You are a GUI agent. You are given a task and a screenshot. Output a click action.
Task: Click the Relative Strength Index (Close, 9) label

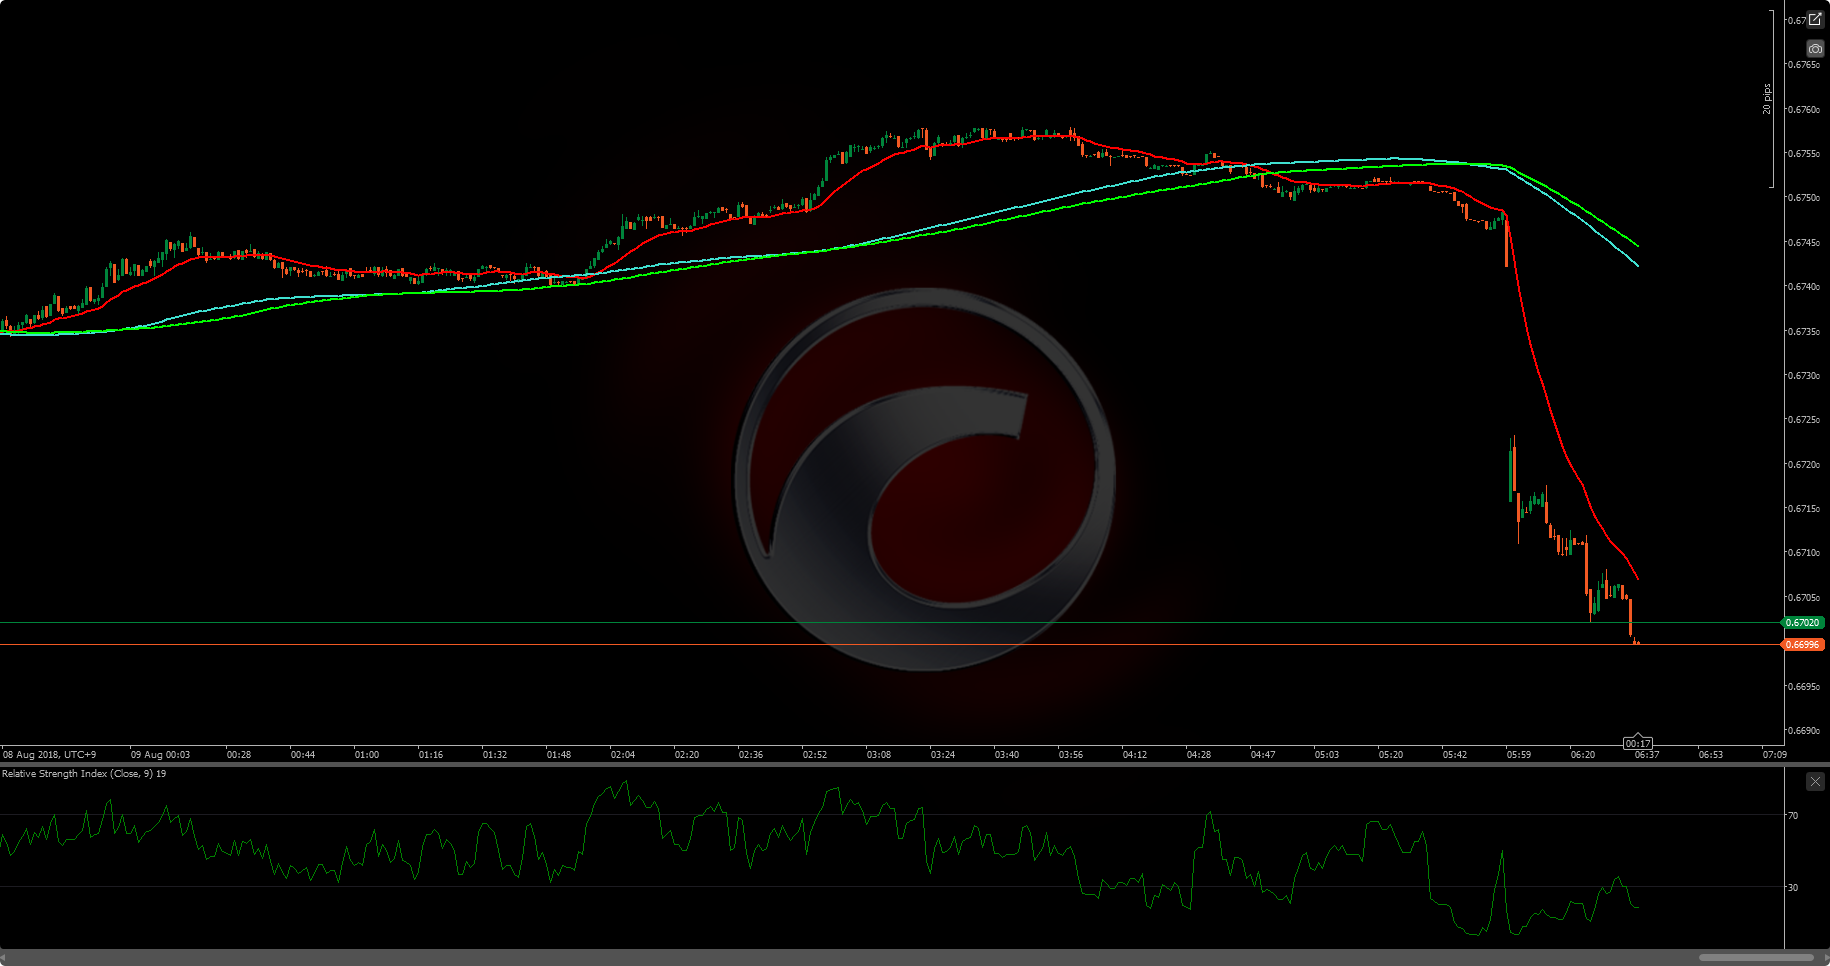[84, 774]
